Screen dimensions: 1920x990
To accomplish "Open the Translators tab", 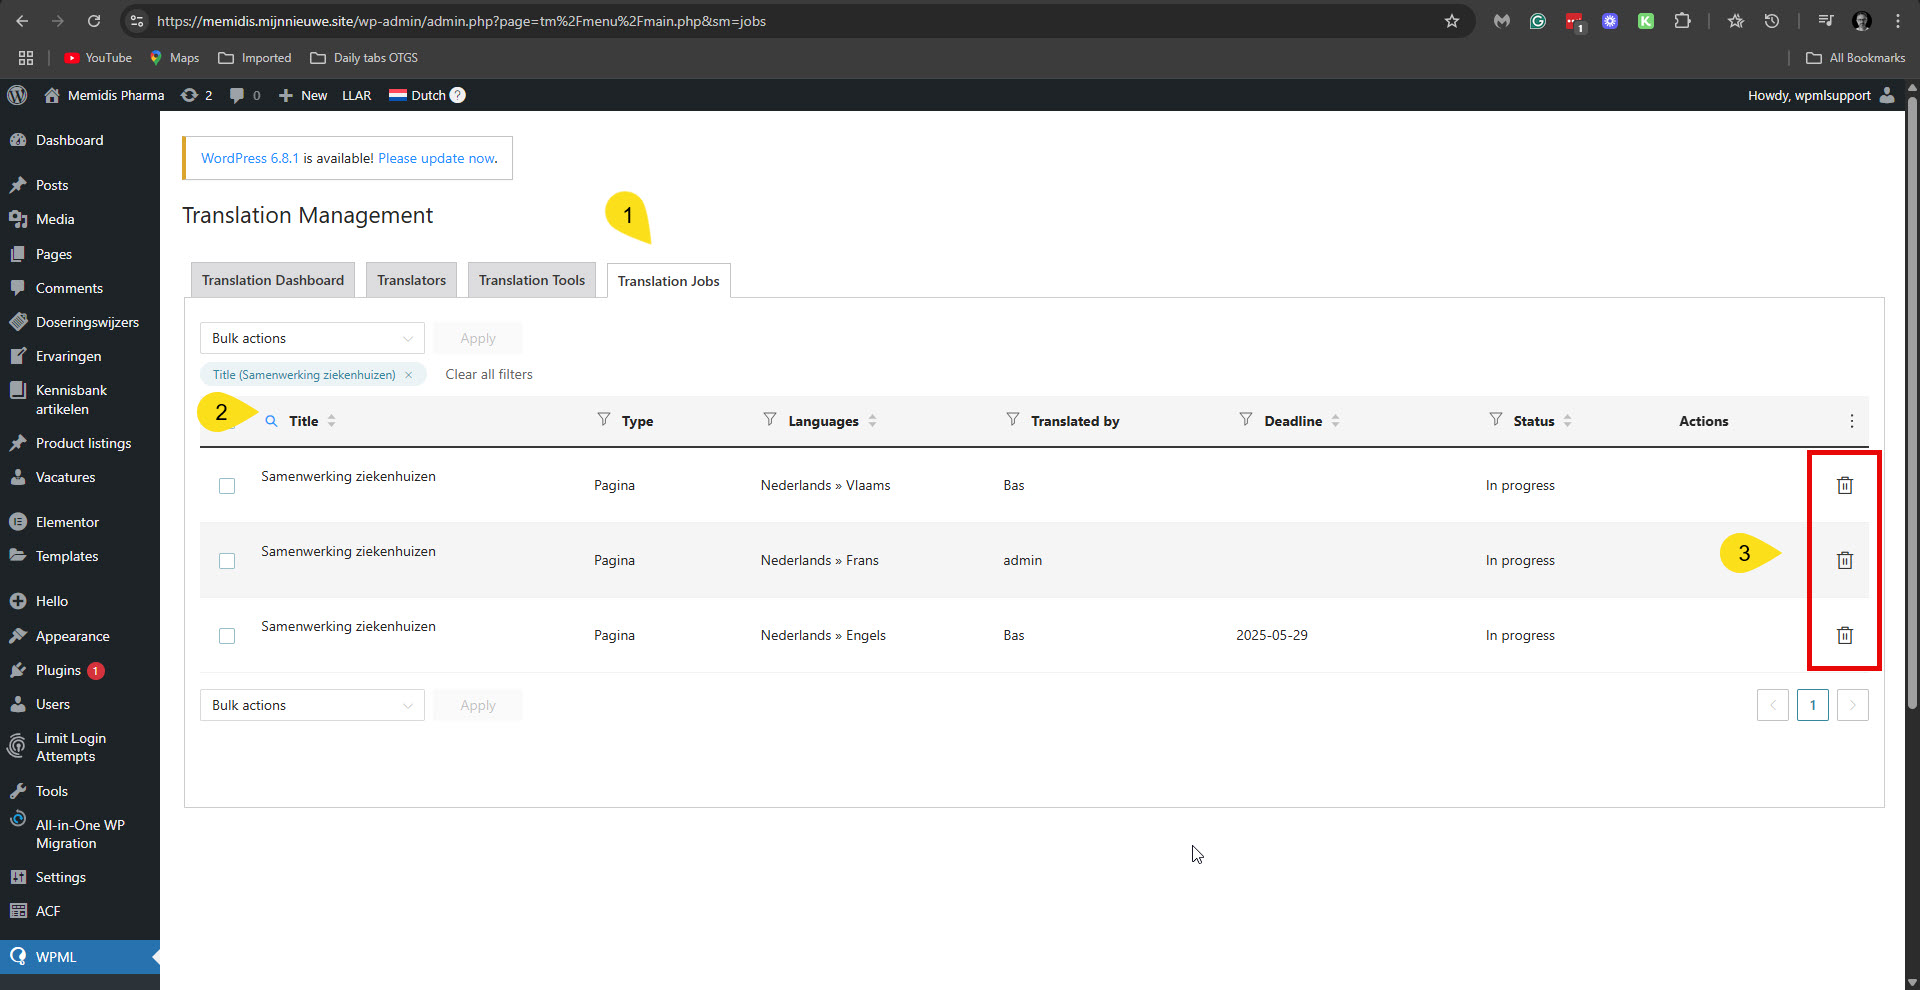I will pos(411,280).
